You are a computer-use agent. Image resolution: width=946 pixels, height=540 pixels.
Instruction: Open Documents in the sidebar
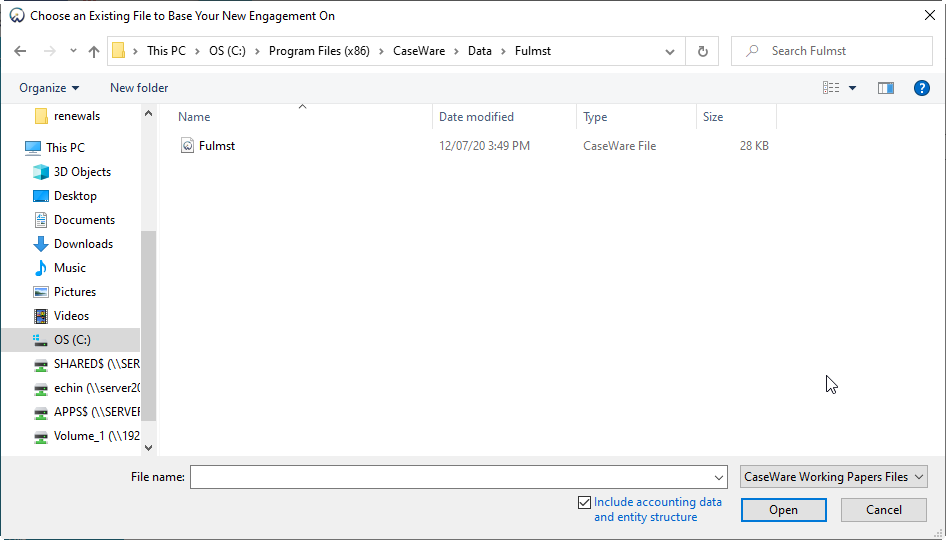coord(74,220)
